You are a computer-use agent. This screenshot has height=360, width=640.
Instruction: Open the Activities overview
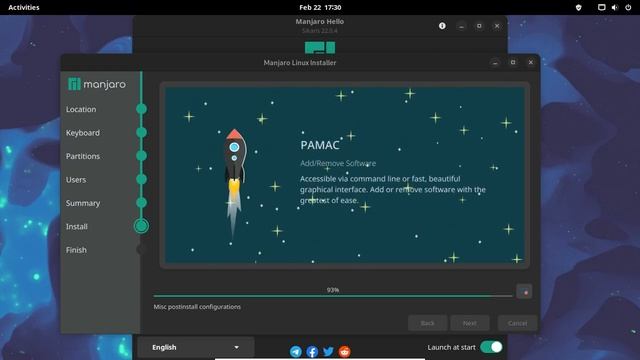click(x=24, y=7)
